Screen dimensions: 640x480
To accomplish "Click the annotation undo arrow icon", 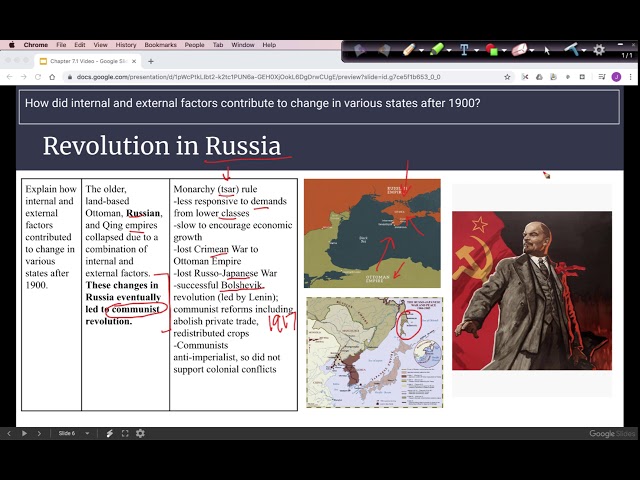I will click(359, 50).
